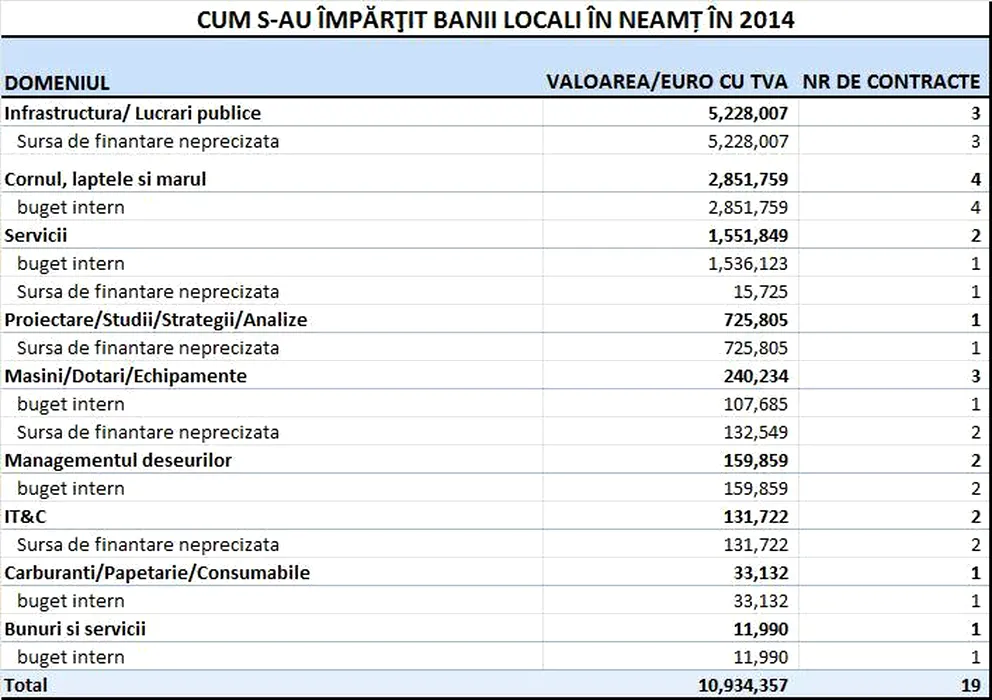Viewport: 992px width, 700px height.
Task: Select the Masini/Dotari/Echipamente row label
Action: point(126,376)
